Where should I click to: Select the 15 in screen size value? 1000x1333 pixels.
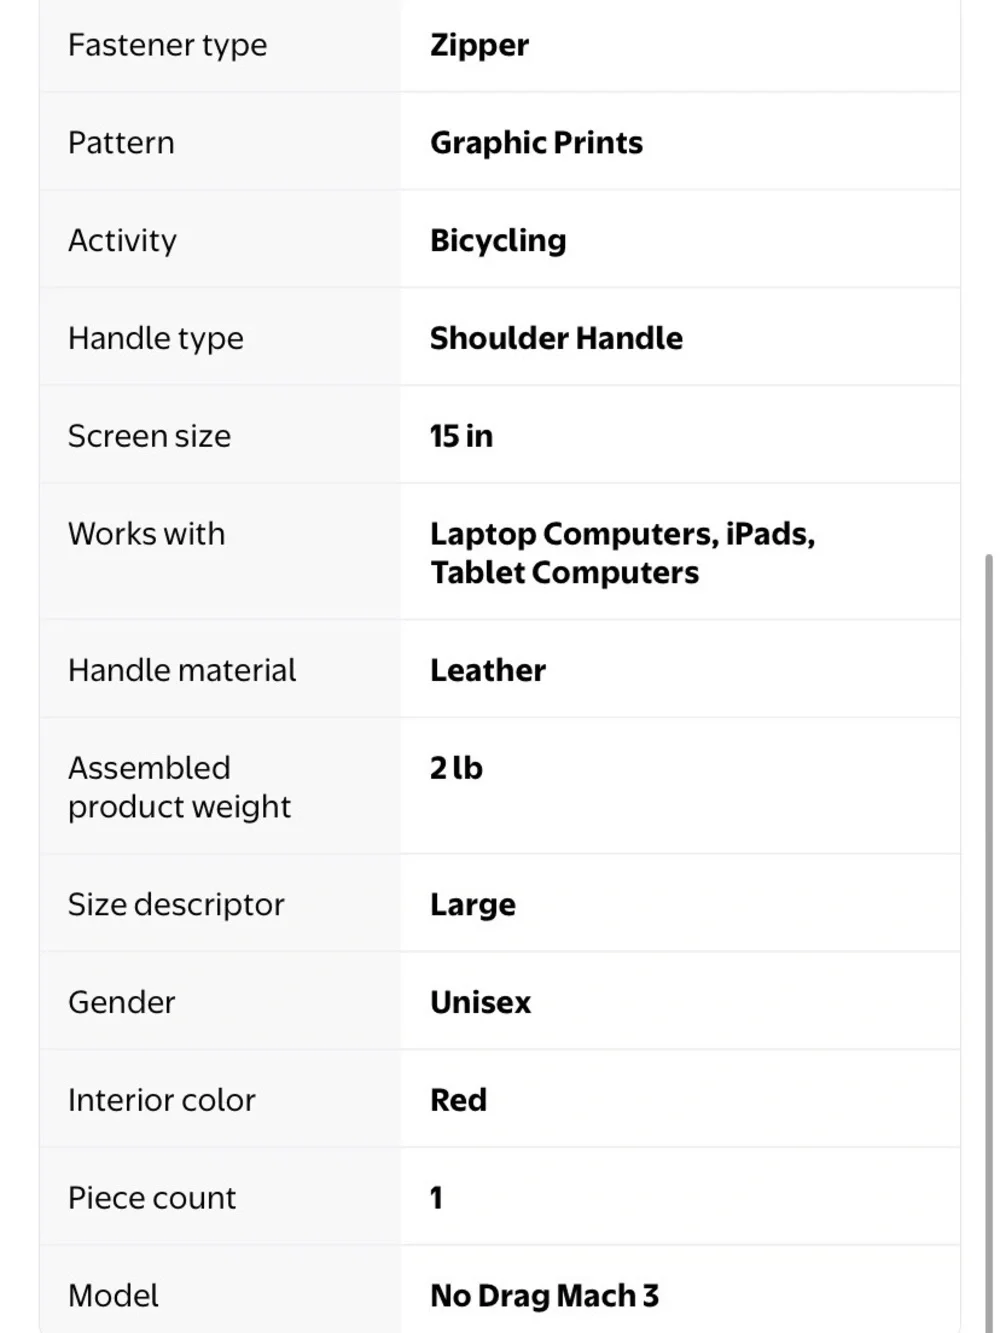461,436
